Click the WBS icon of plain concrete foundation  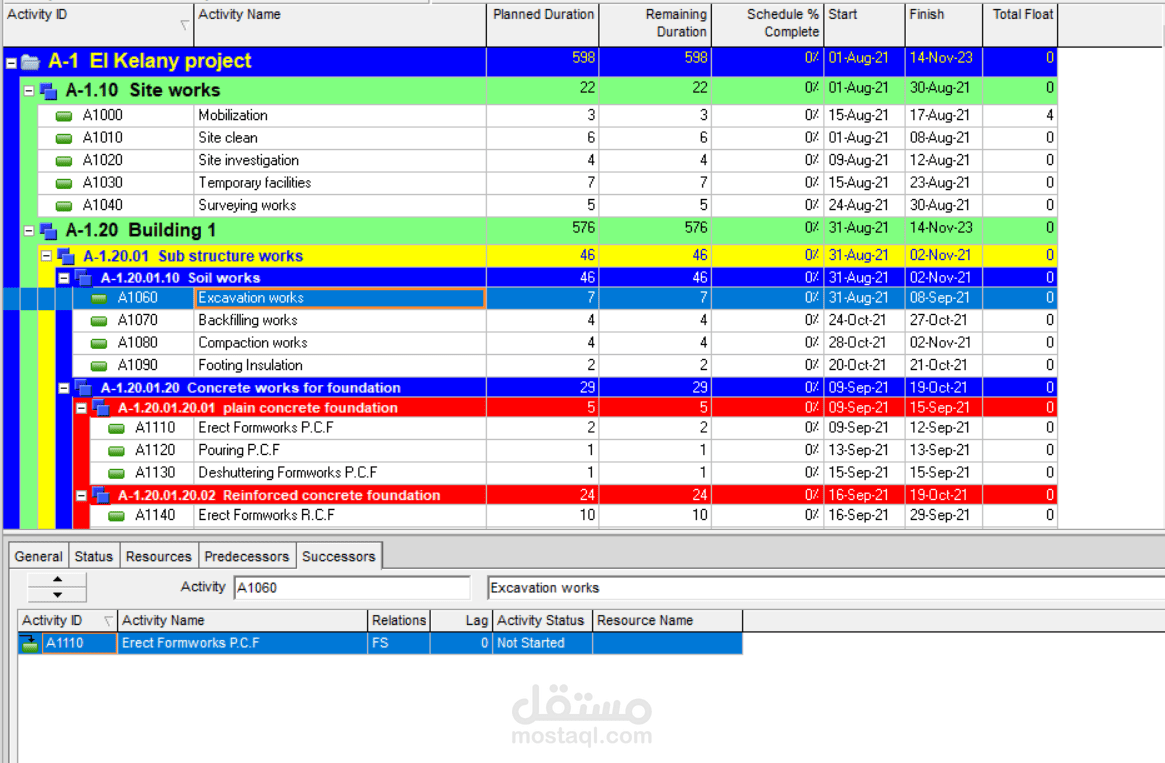tap(101, 408)
